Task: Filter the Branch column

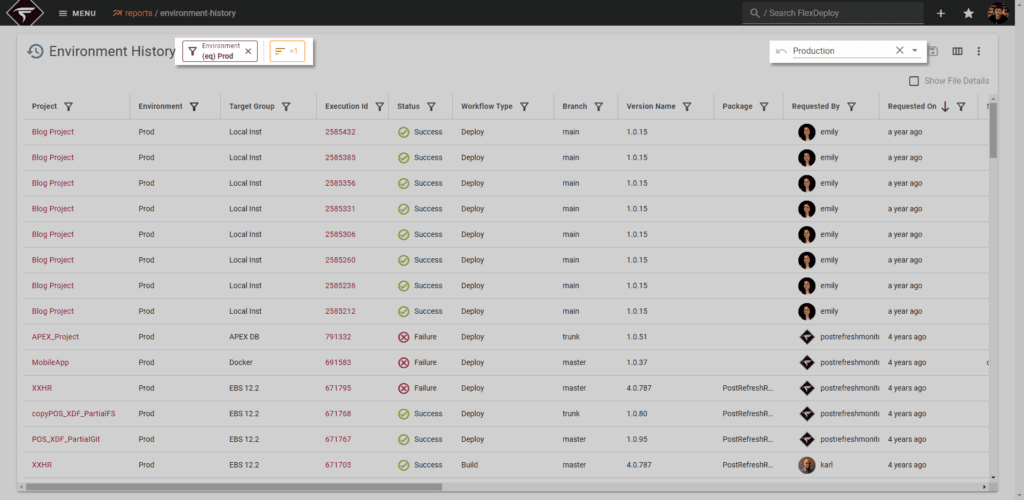Action: [598, 106]
